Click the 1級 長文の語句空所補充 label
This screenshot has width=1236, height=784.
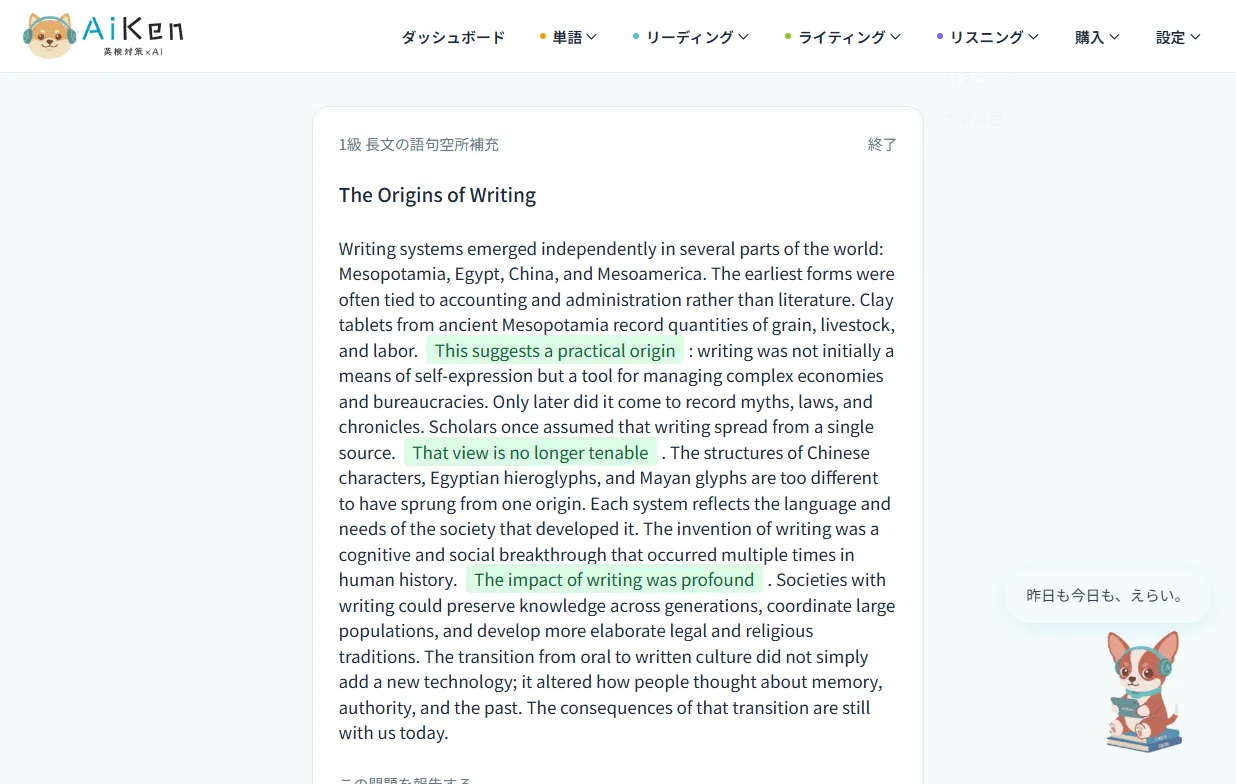[x=419, y=145]
